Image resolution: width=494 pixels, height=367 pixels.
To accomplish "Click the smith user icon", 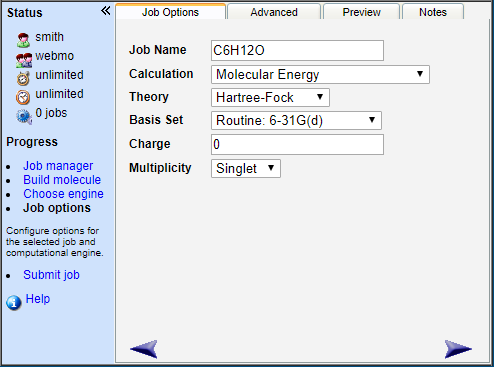I will (x=23, y=40).
